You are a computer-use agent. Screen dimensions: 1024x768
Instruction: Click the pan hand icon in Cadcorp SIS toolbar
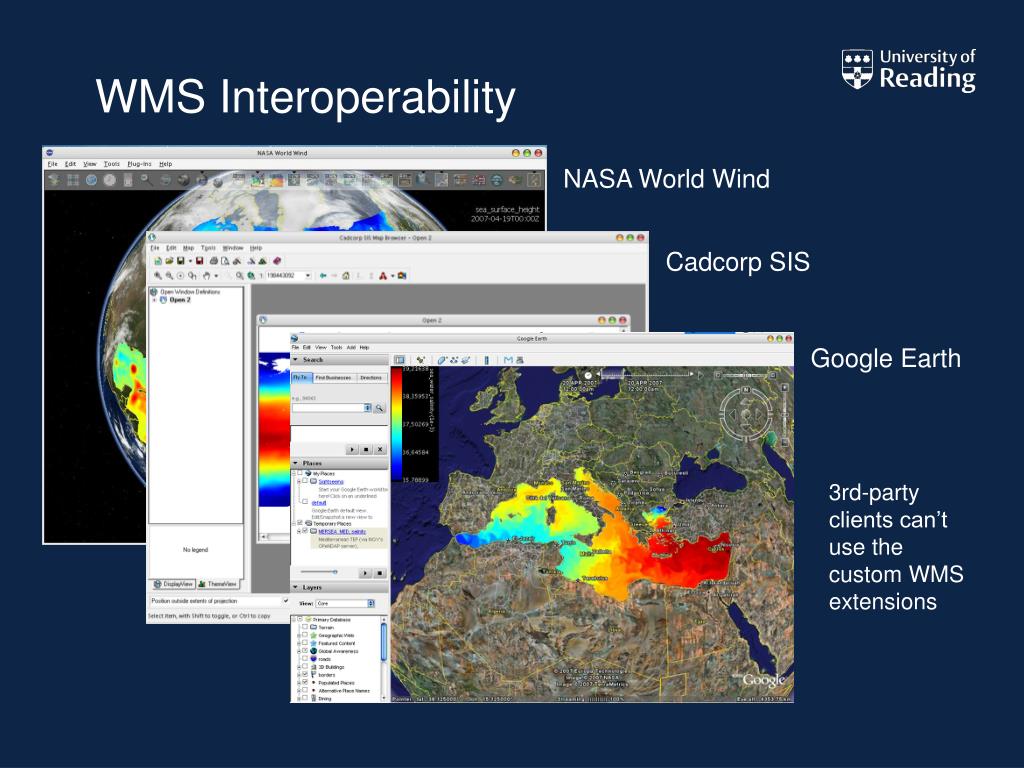pos(206,276)
